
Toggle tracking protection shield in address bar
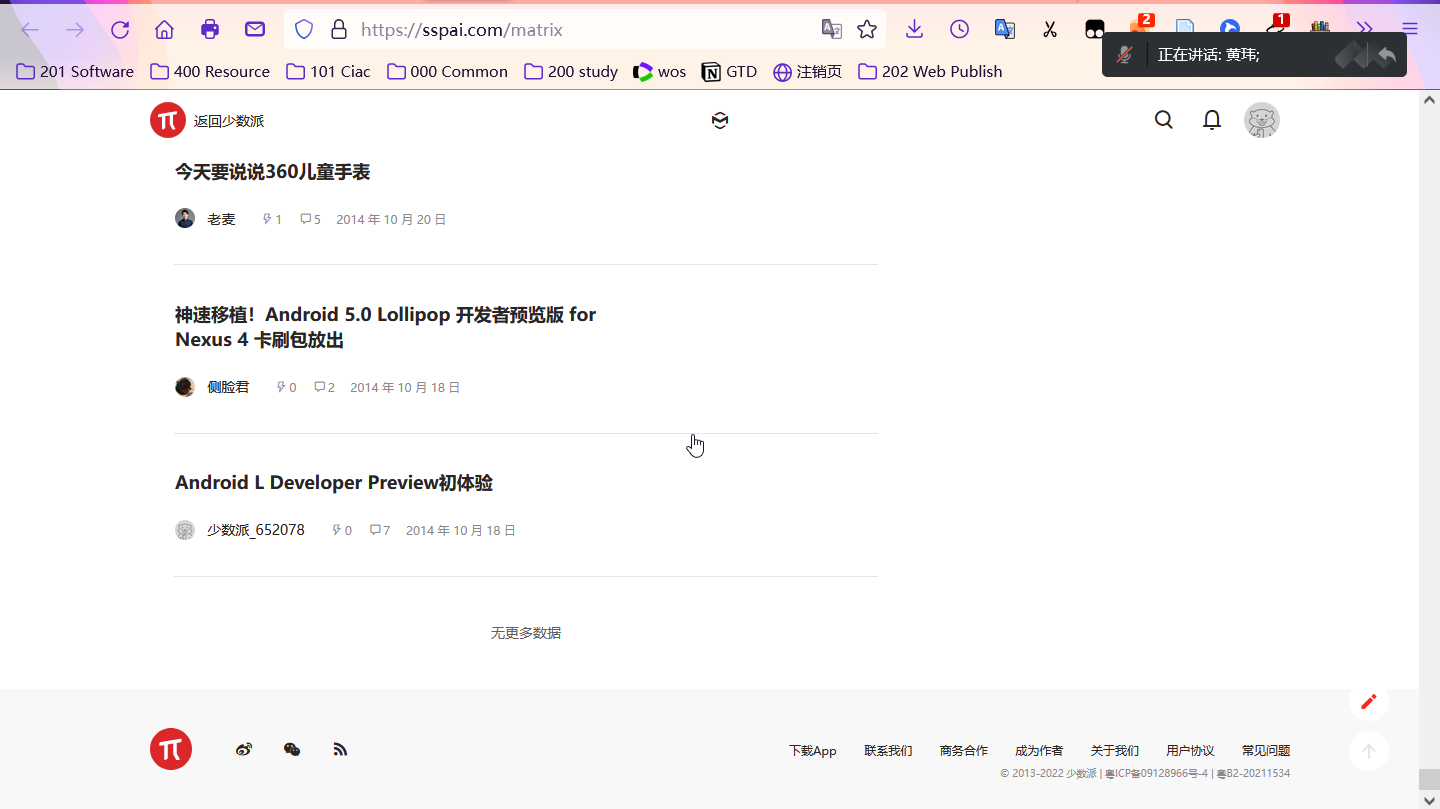[x=303, y=29]
